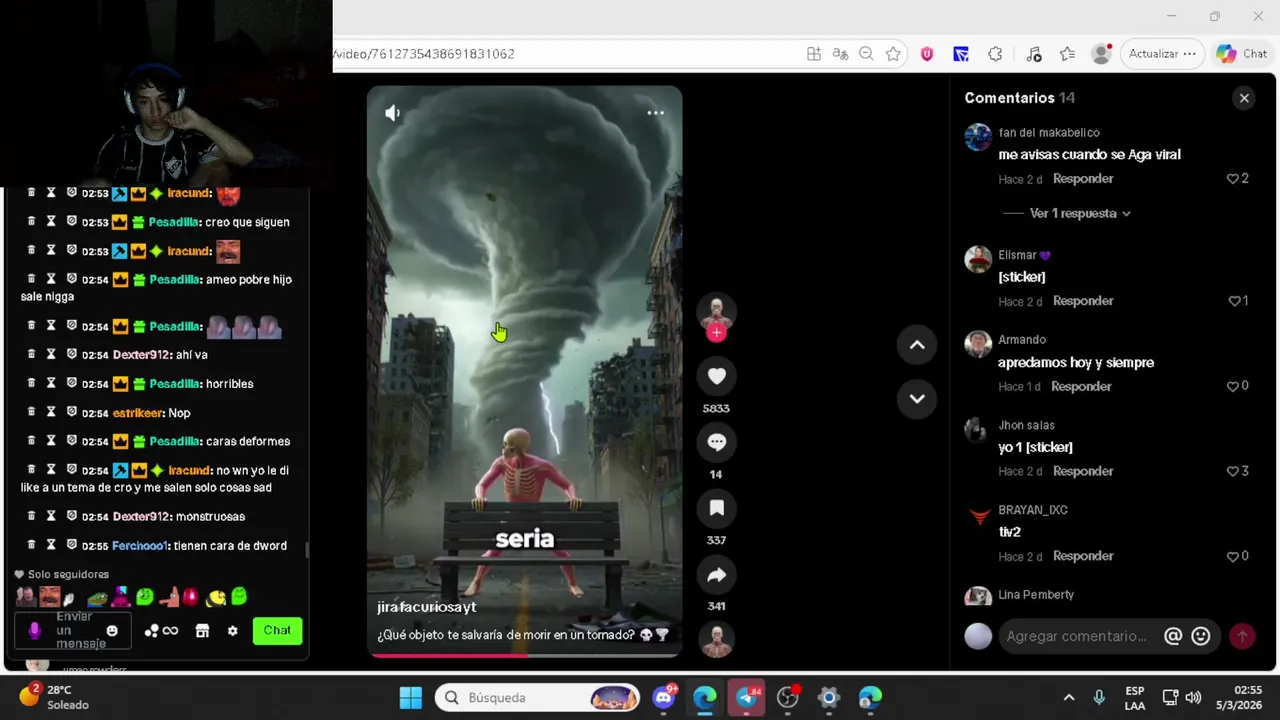1280x720 pixels.
Task: Open weather widget showing 28°C Soleado
Action: 55,697
